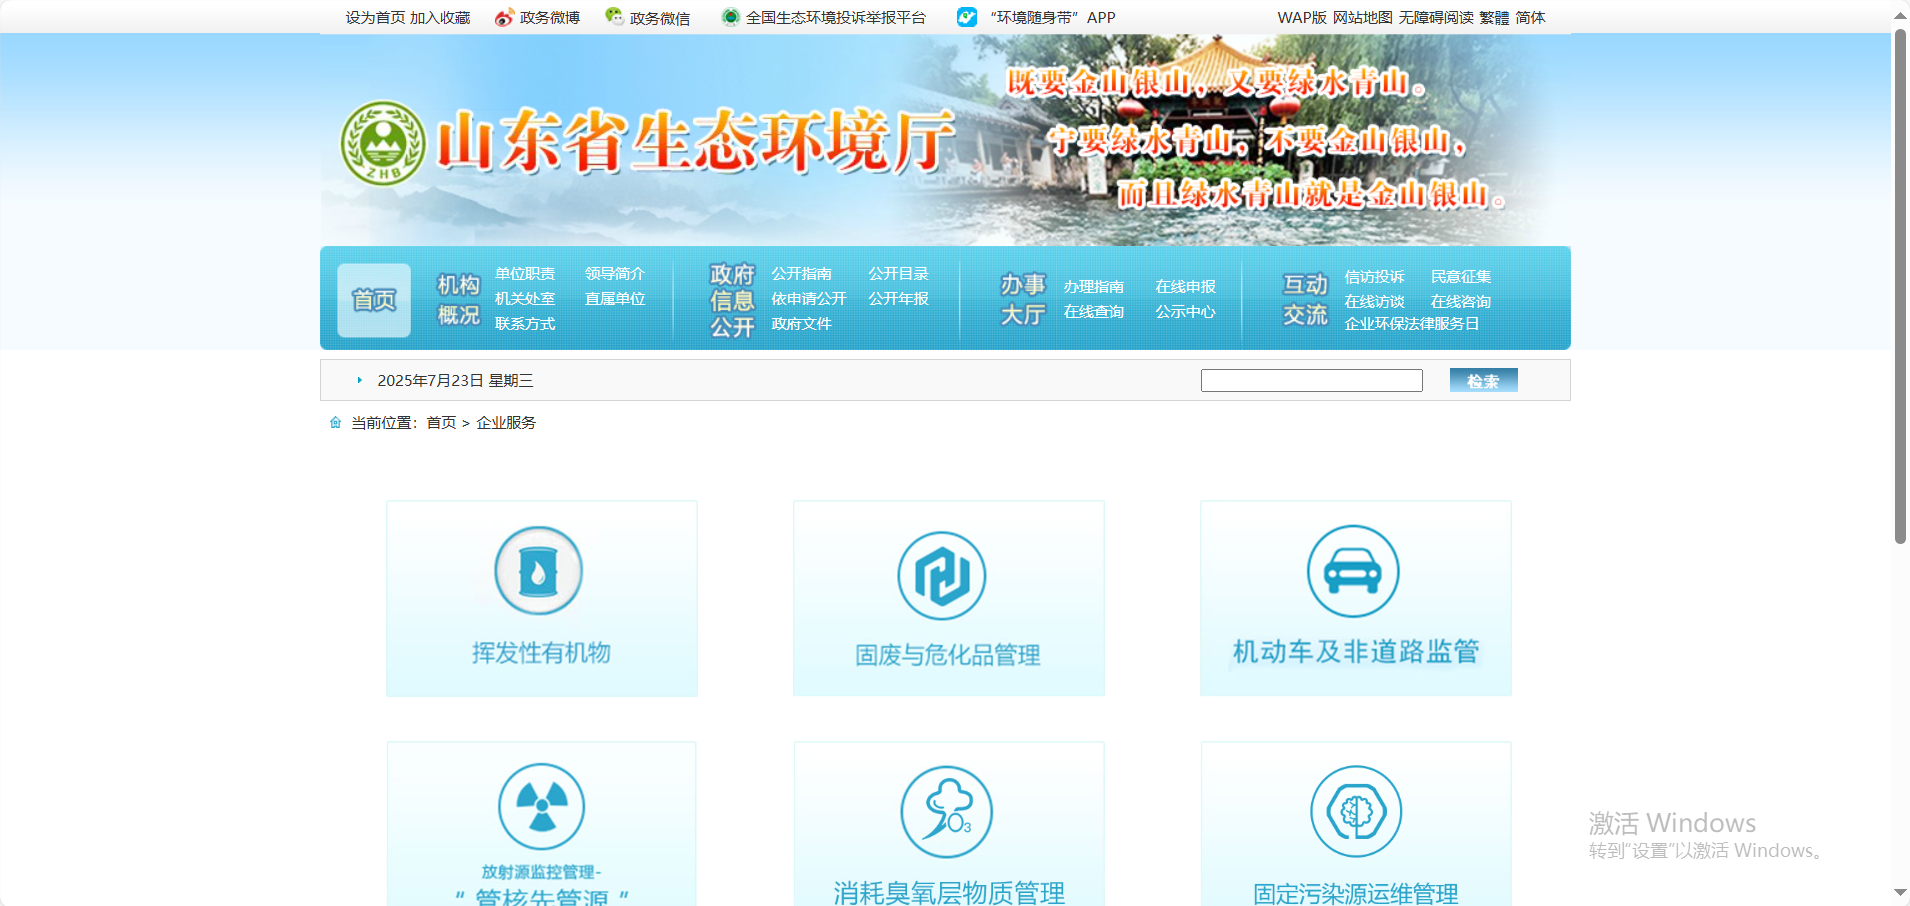Select the 挥发性有机物 service icon
This screenshot has width=1910, height=906.
coord(540,570)
